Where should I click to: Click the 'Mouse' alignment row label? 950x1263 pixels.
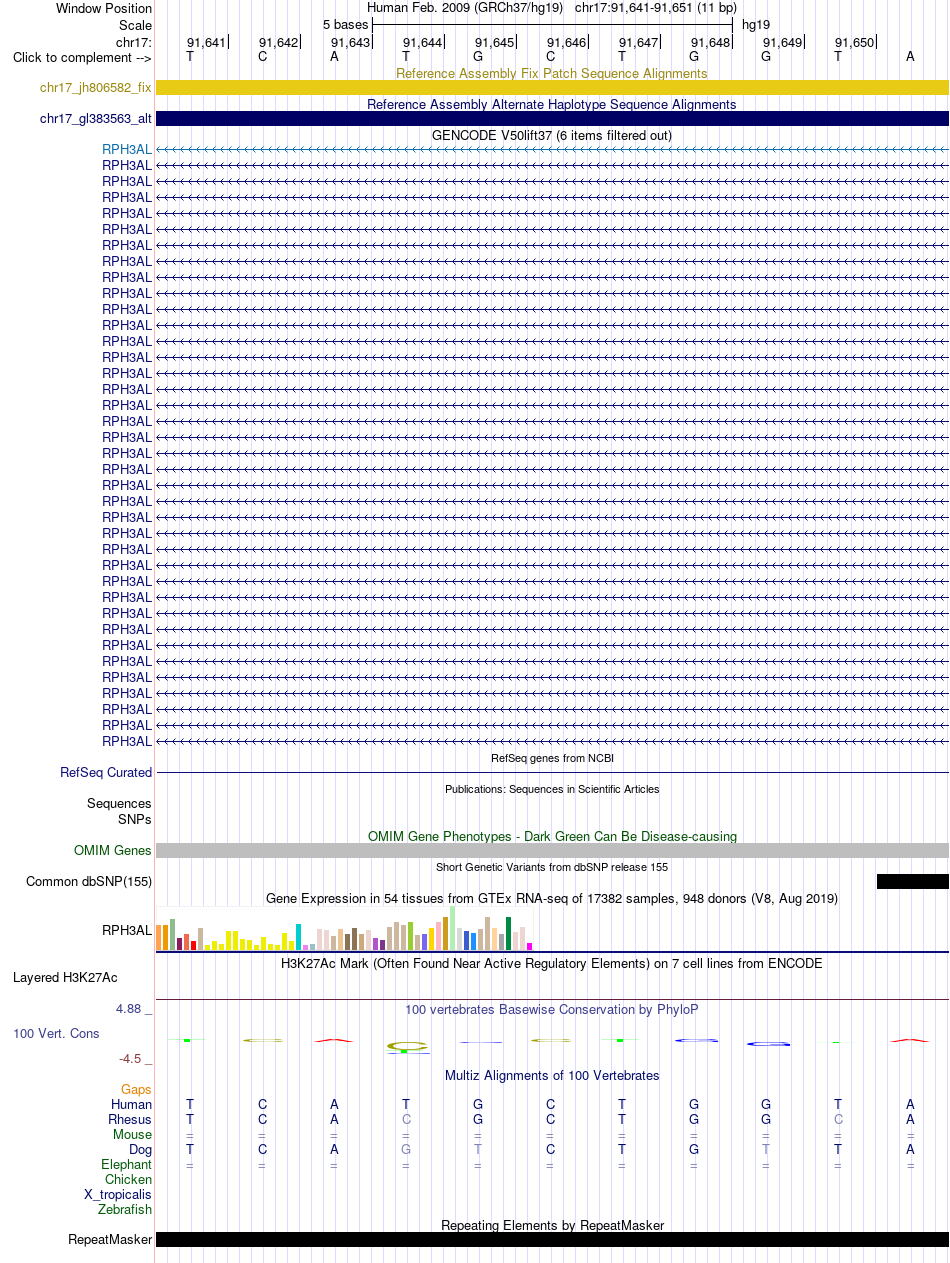pyautogui.click(x=133, y=1134)
